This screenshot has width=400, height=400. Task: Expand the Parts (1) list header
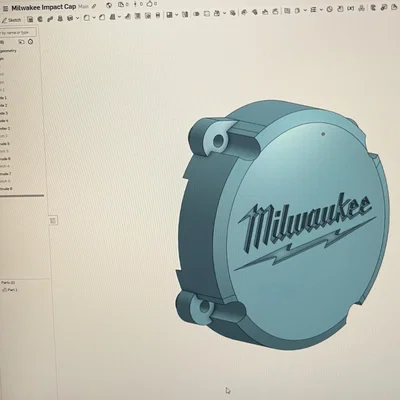coord(8,283)
